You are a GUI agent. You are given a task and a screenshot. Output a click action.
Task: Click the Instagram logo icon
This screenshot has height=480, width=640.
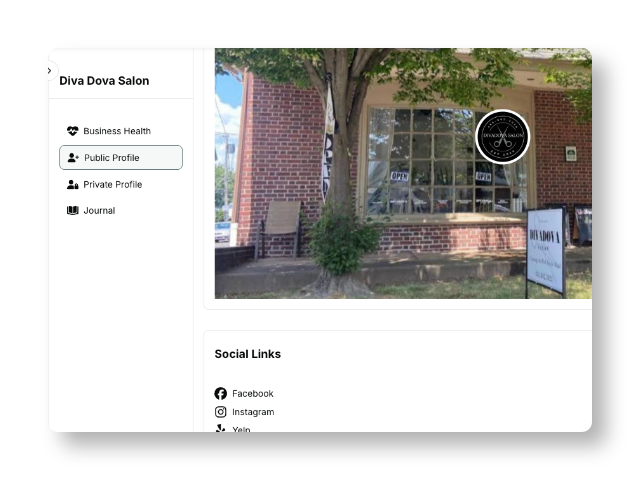pyautogui.click(x=220, y=412)
